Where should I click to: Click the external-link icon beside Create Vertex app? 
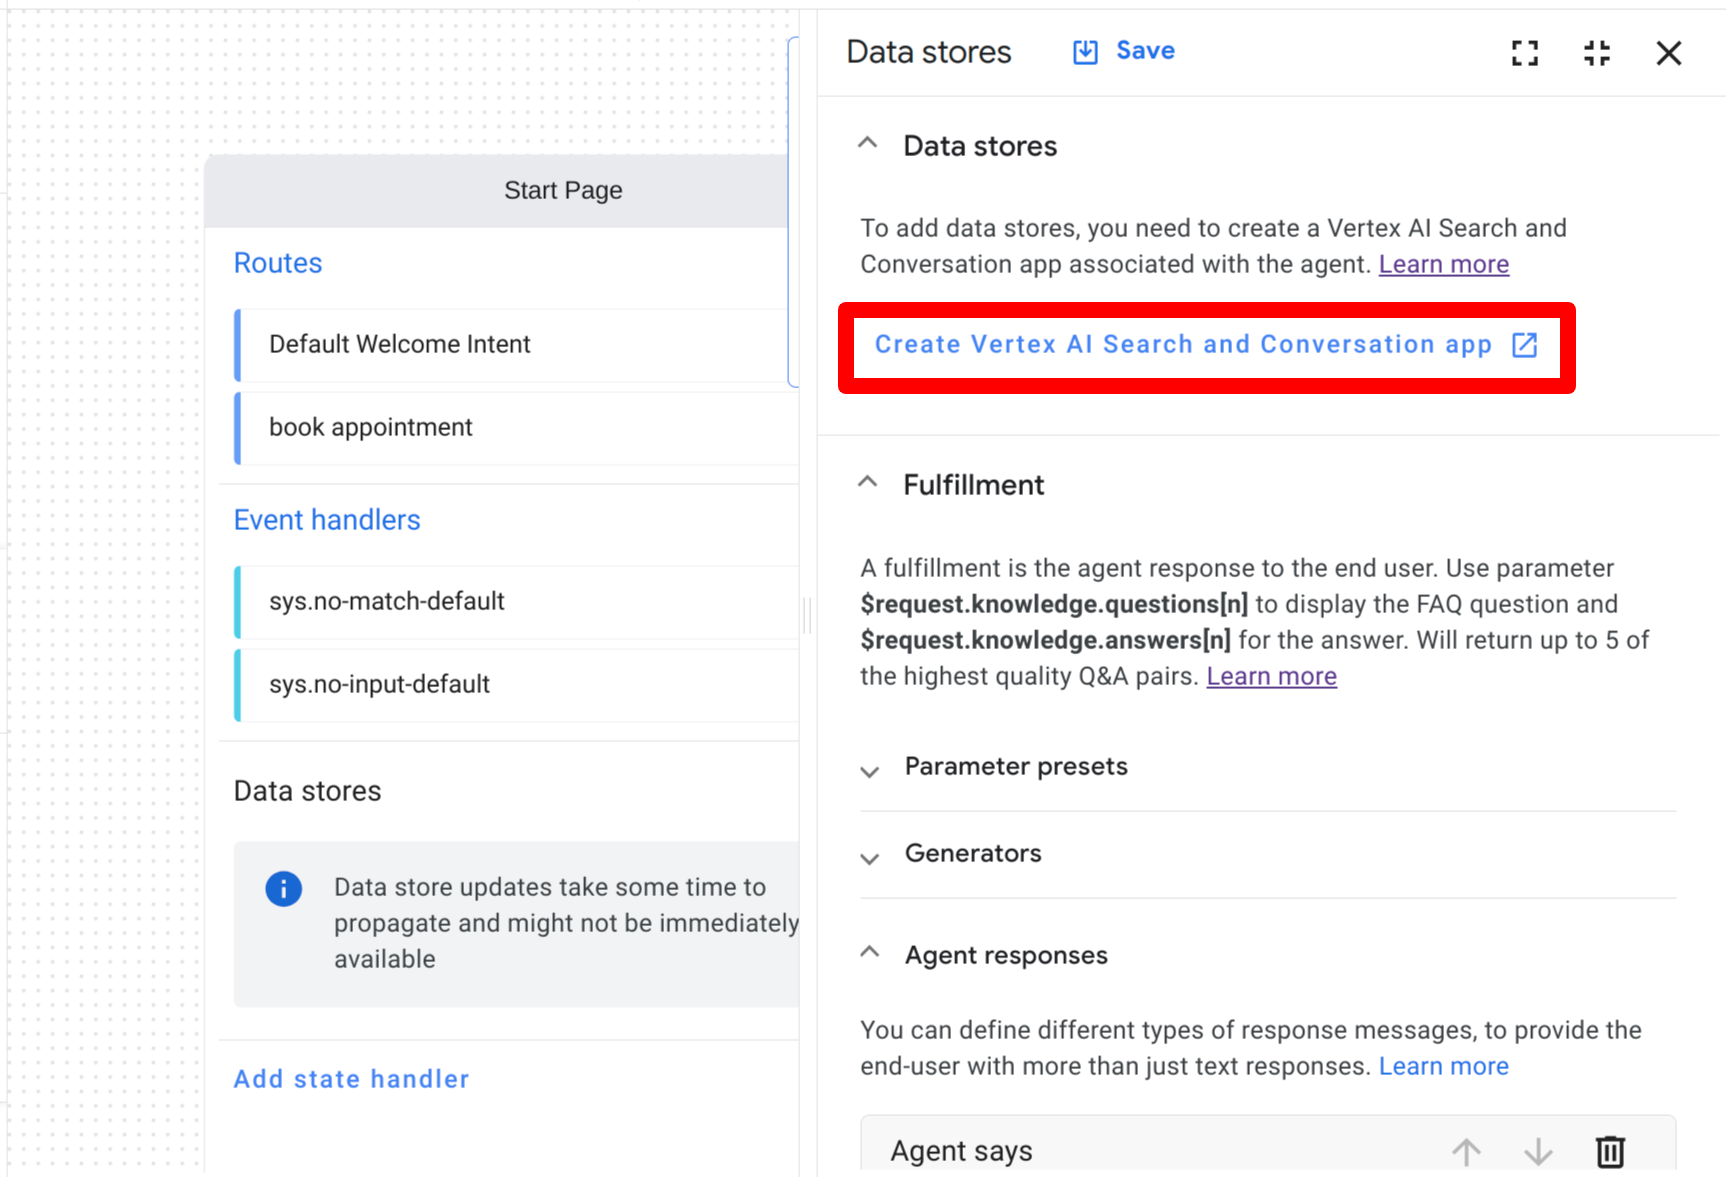pyautogui.click(x=1524, y=345)
